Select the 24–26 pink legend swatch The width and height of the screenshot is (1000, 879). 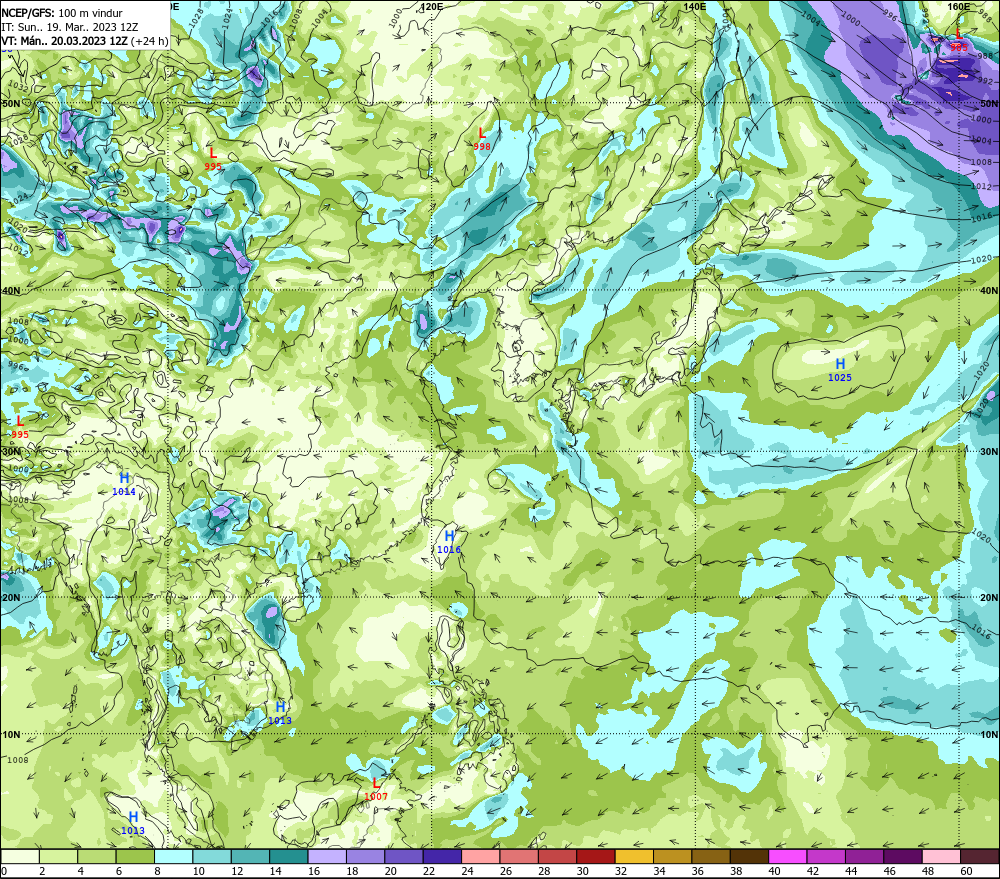[480, 856]
